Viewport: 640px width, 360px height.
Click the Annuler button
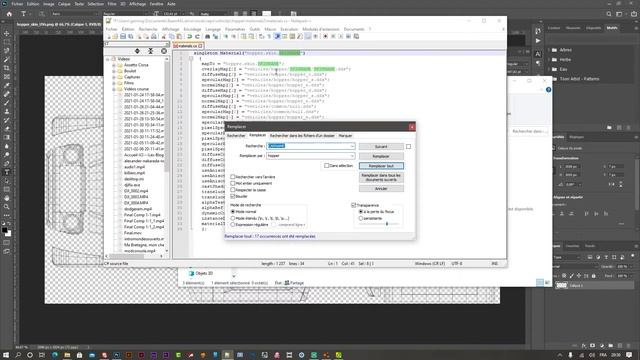click(x=381, y=189)
